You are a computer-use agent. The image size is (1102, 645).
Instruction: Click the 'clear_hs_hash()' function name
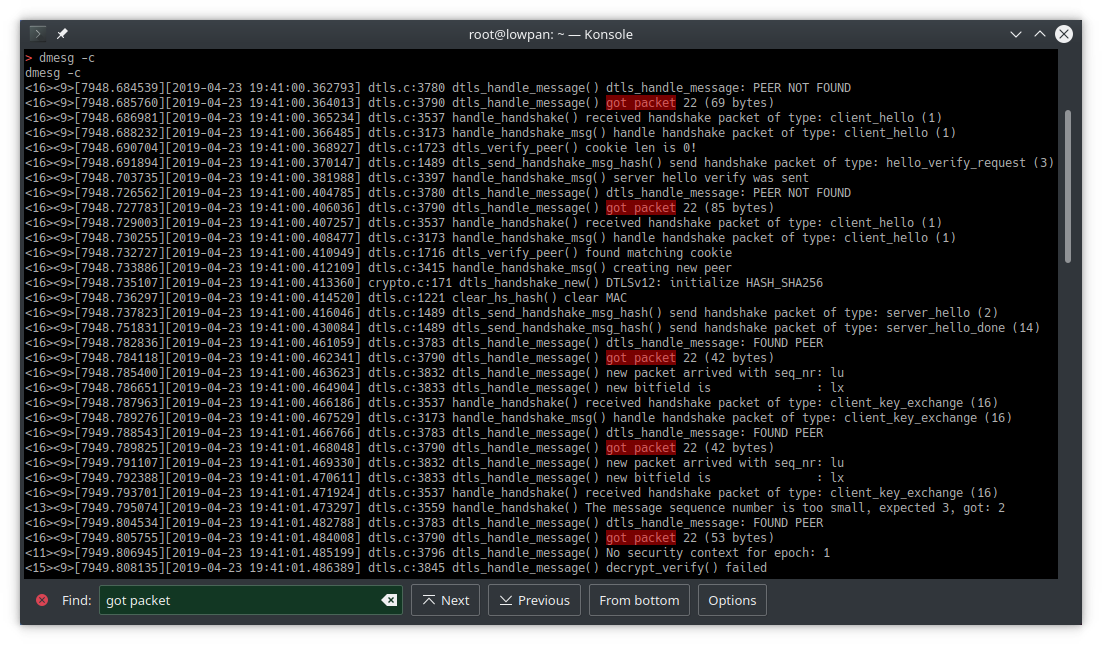(505, 298)
